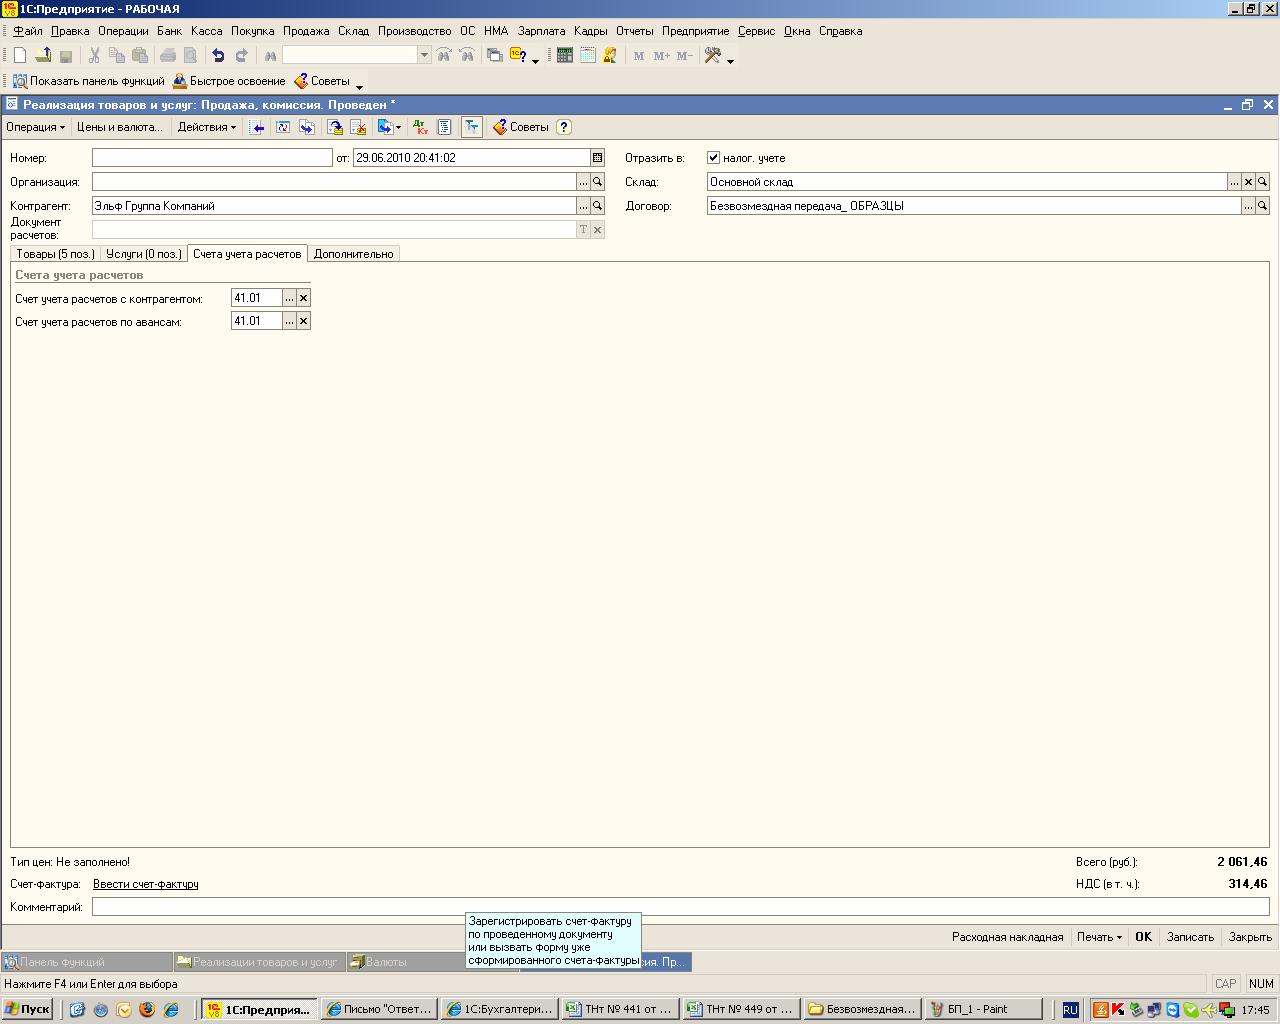Click into the Номер input field

tap(212, 158)
